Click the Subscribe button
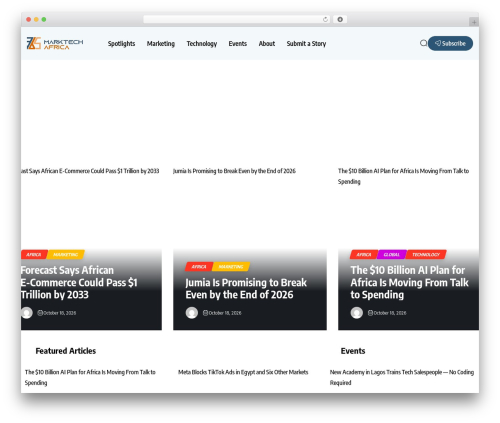This screenshot has height=423, width=500. coord(450,43)
